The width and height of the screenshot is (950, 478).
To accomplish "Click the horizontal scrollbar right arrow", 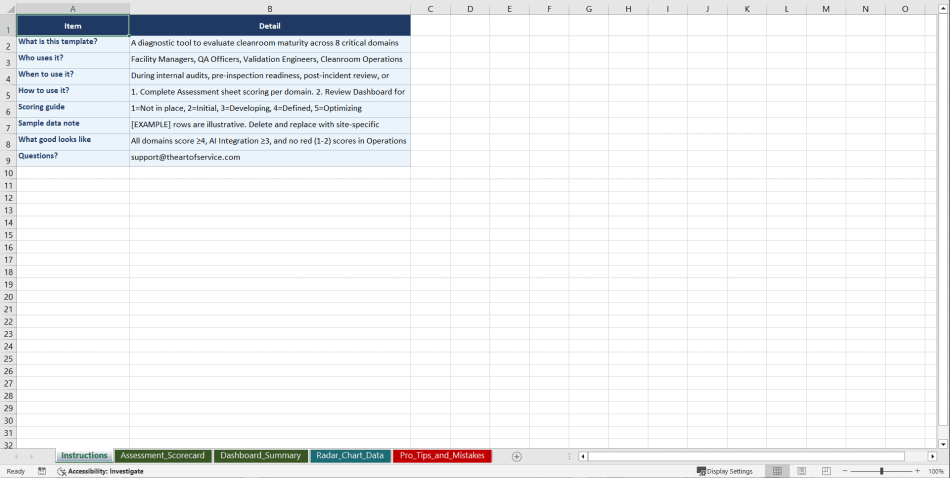I will pos(932,456).
